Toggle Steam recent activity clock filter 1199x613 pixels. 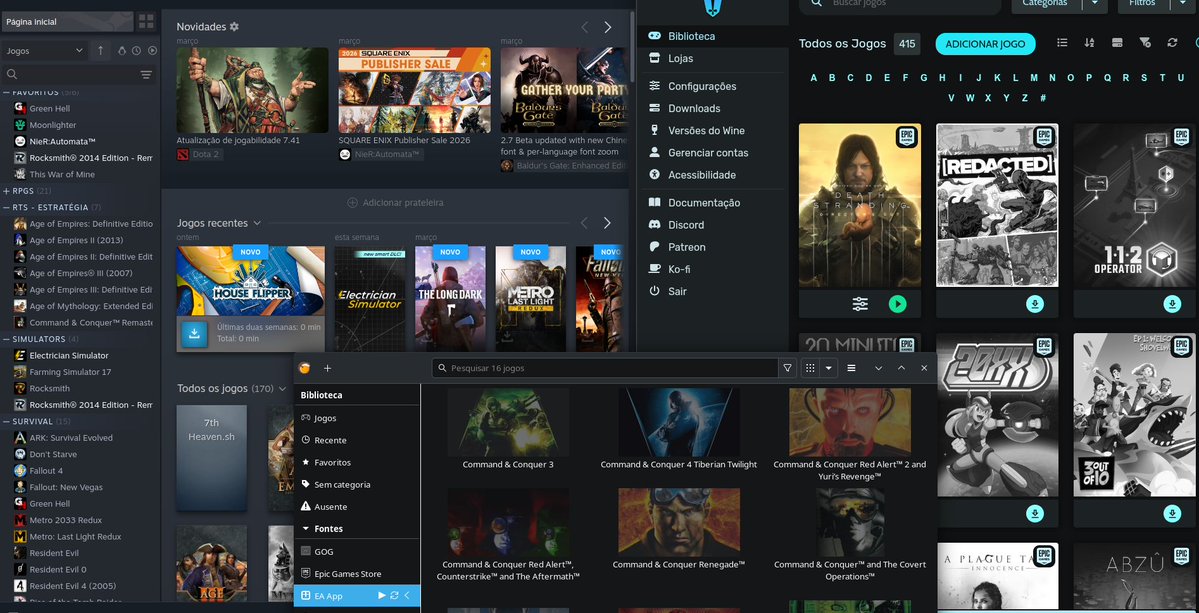point(136,50)
